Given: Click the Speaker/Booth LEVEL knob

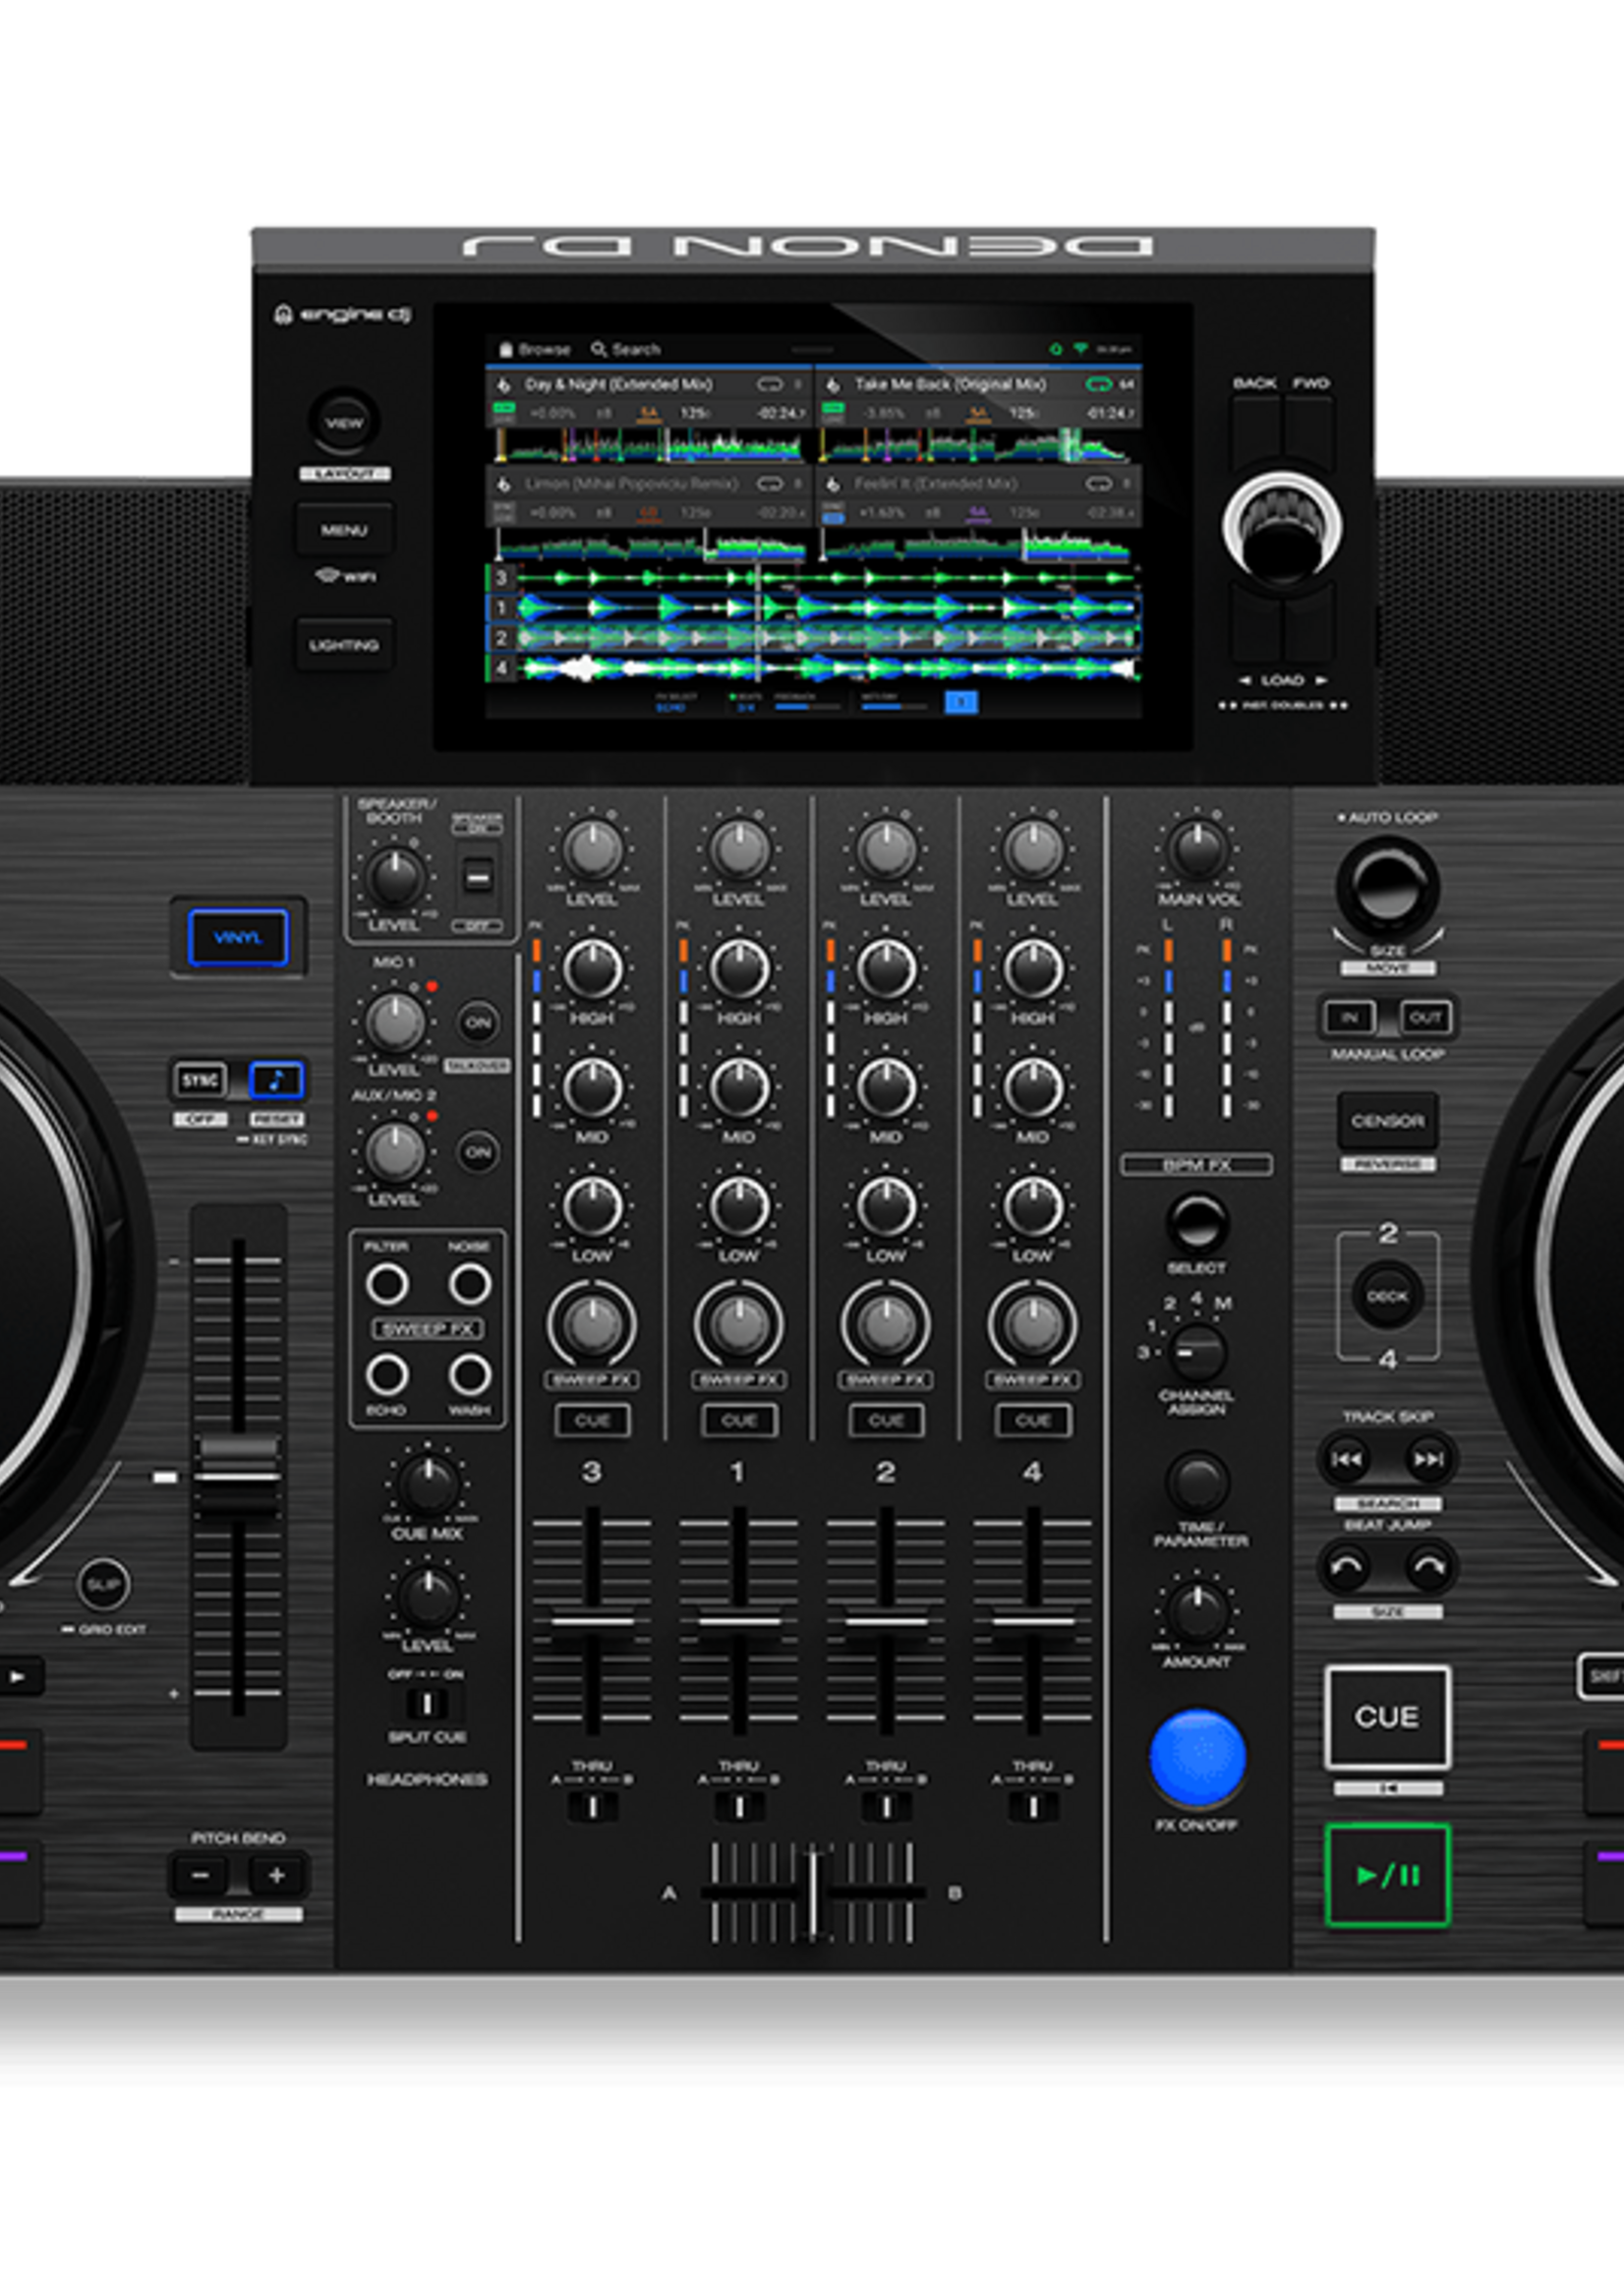Looking at the screenshot, I should [x=395, y=877].
